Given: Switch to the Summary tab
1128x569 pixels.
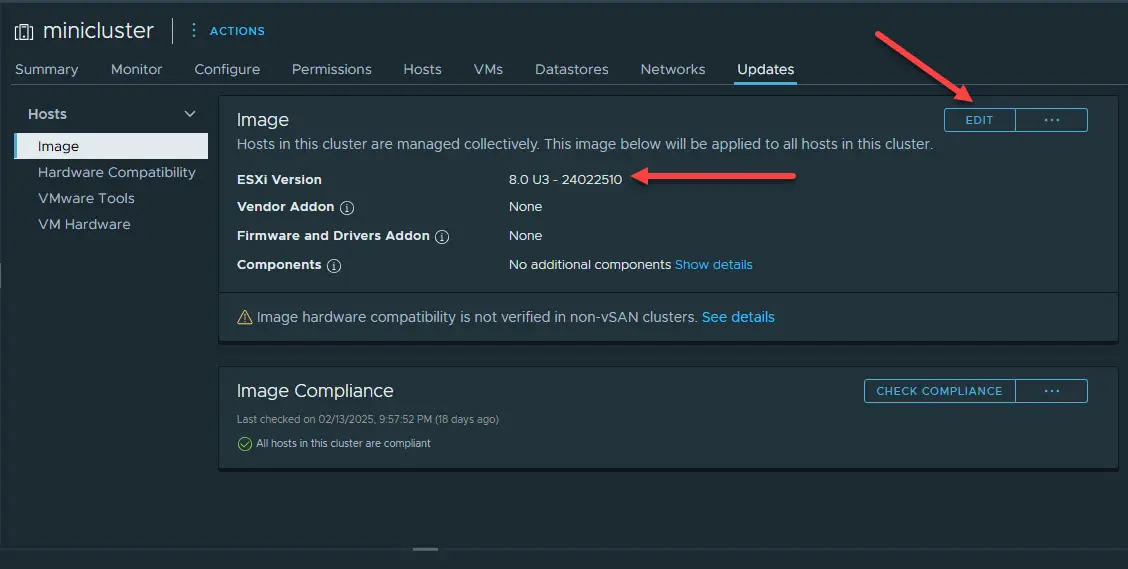Looking at the screenshot, I should pos(47,70).
